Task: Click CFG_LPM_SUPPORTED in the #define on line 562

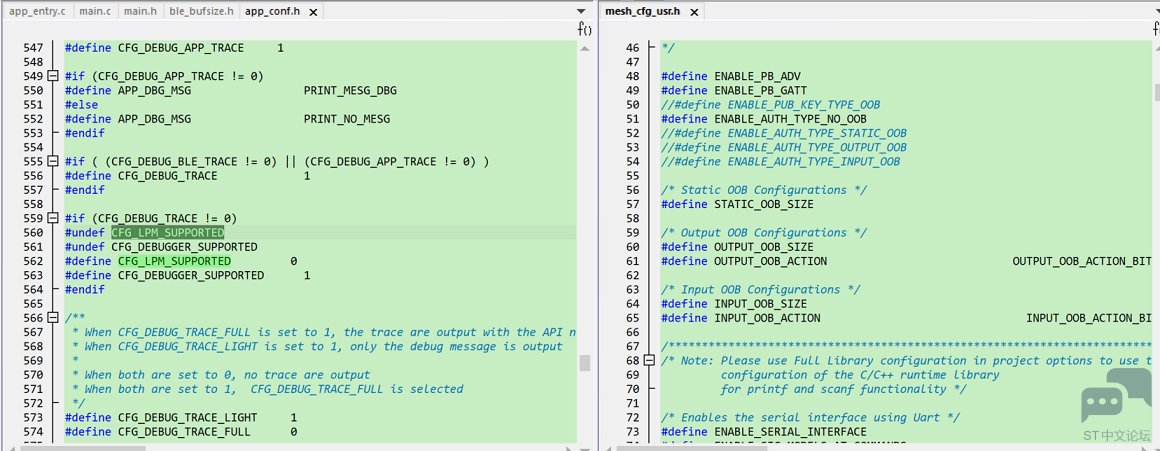Action: 175,261
